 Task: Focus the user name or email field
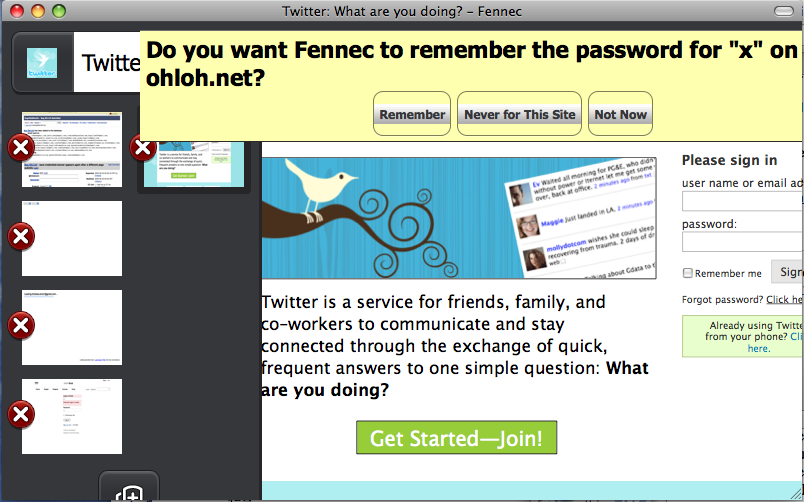(742, 201)
